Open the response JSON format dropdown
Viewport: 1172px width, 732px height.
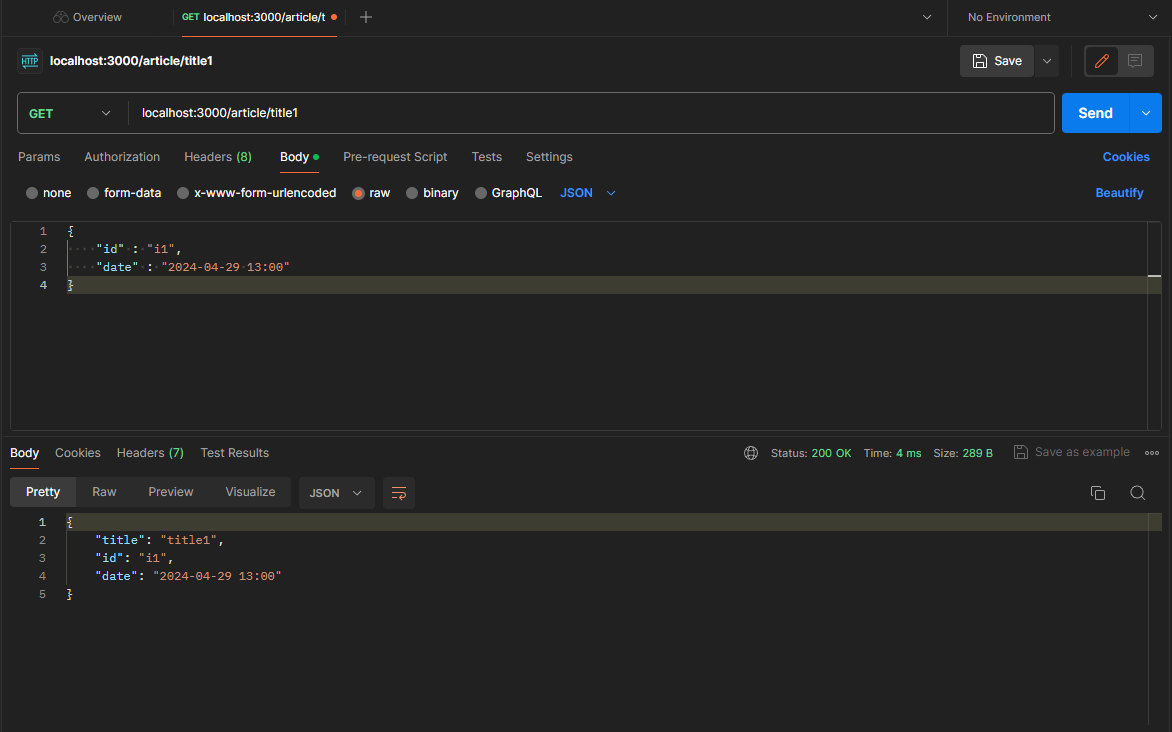336,493
